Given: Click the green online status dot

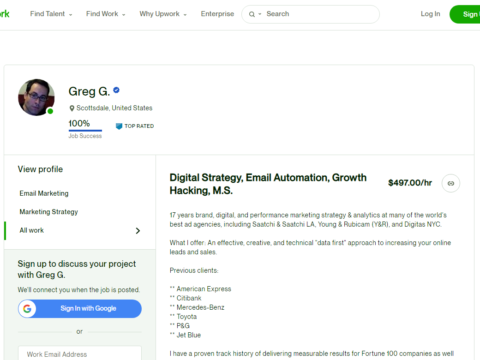Looking at the screenshot, I should point(50,111).
